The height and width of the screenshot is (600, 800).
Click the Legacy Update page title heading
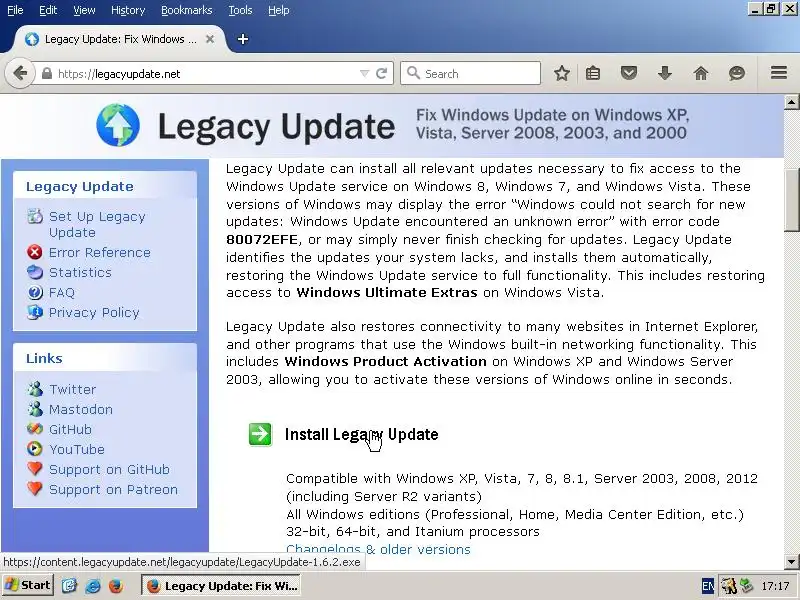point(276,126)
